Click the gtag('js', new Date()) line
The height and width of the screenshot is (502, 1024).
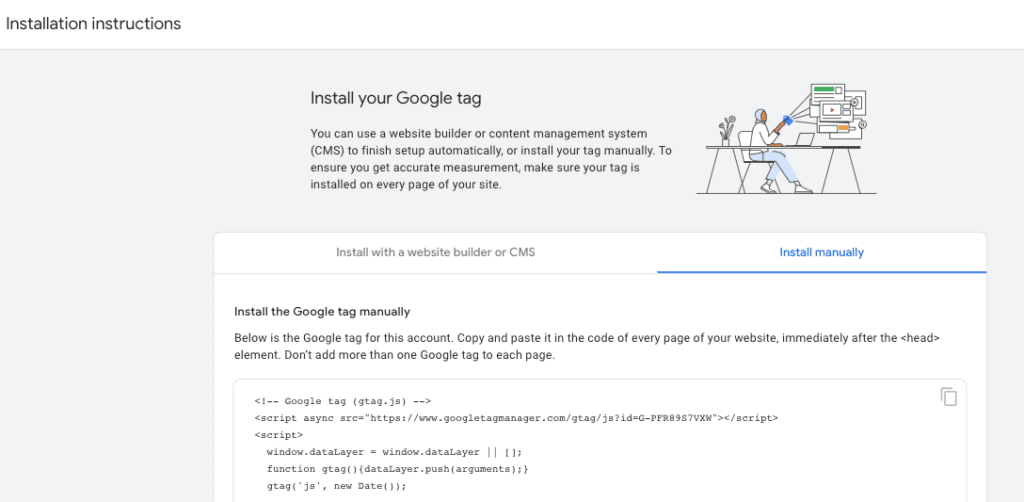point(336,486)
